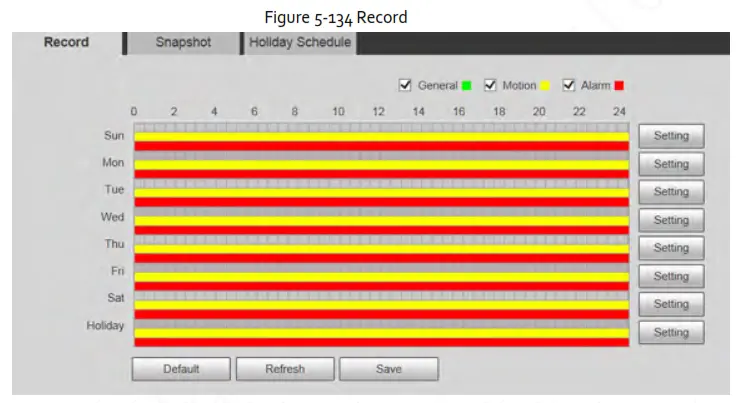Click Sunday's red alarm timeline bar
The height and width of the screenshot is (403, 736).
(x=382, y=146)
